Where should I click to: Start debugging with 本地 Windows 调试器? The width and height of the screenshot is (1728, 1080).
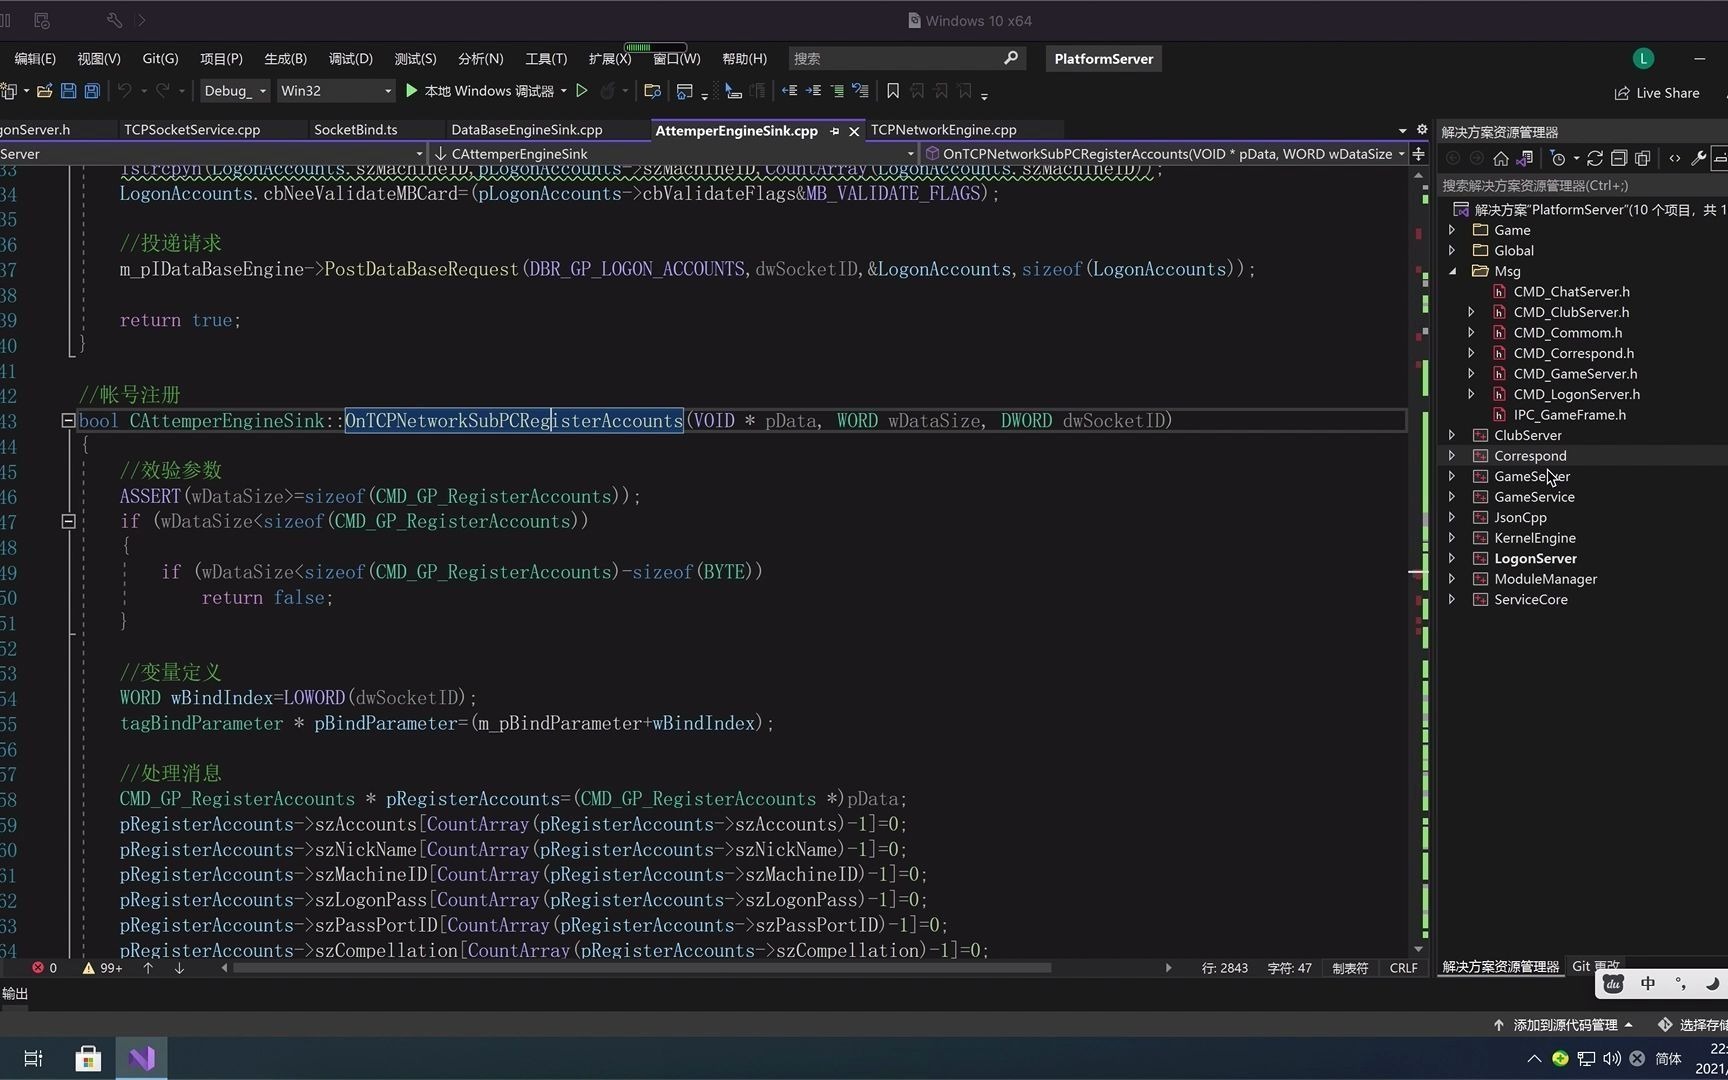pyautogui.click(x=485, y=90)
